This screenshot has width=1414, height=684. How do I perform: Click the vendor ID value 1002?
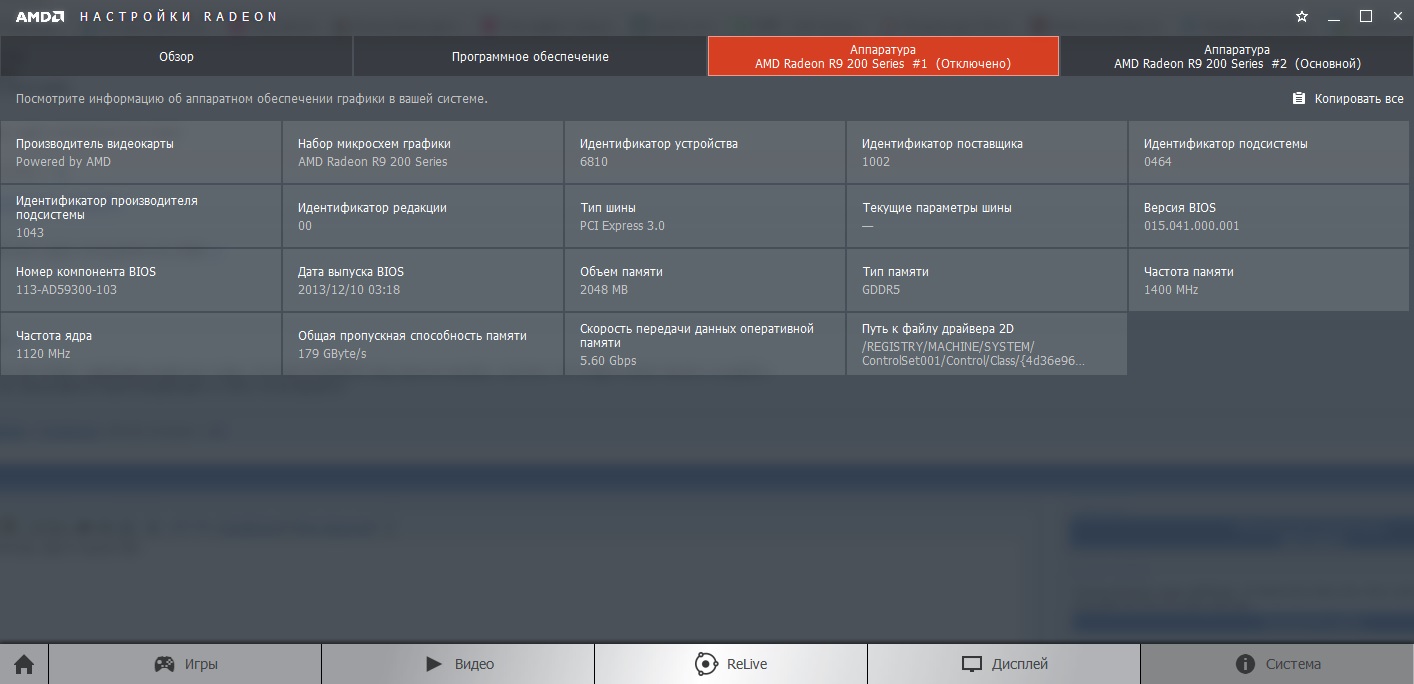[876, 162]
